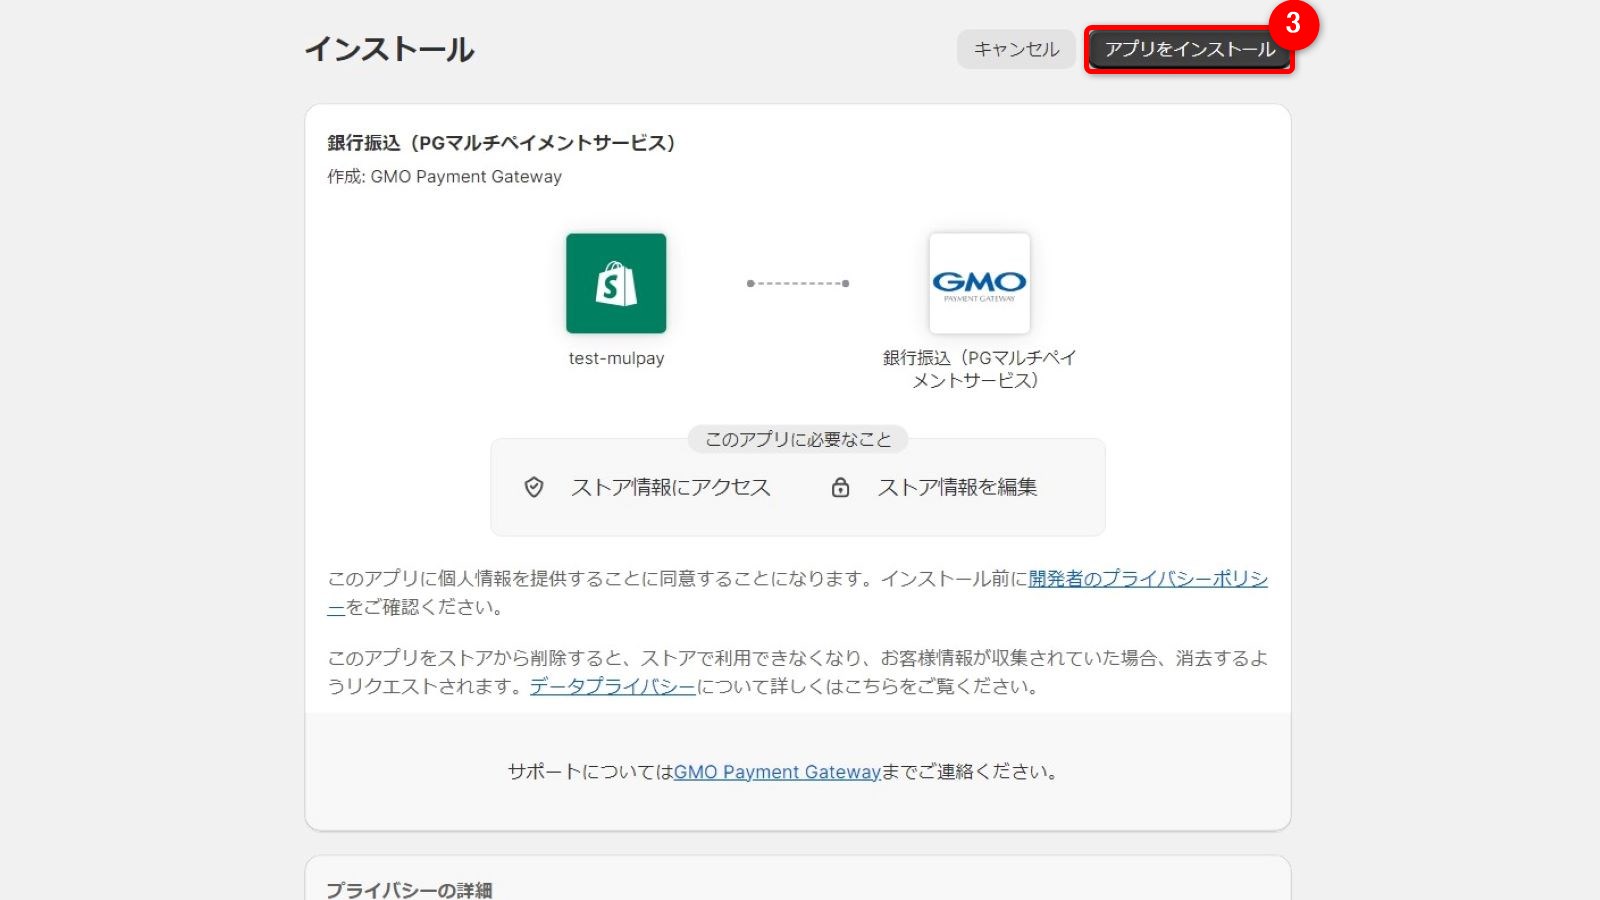This screenshot has width=1600, height=900.
Task: Select the ストア情報にアクセス permission entry
Action: point(672,487)
